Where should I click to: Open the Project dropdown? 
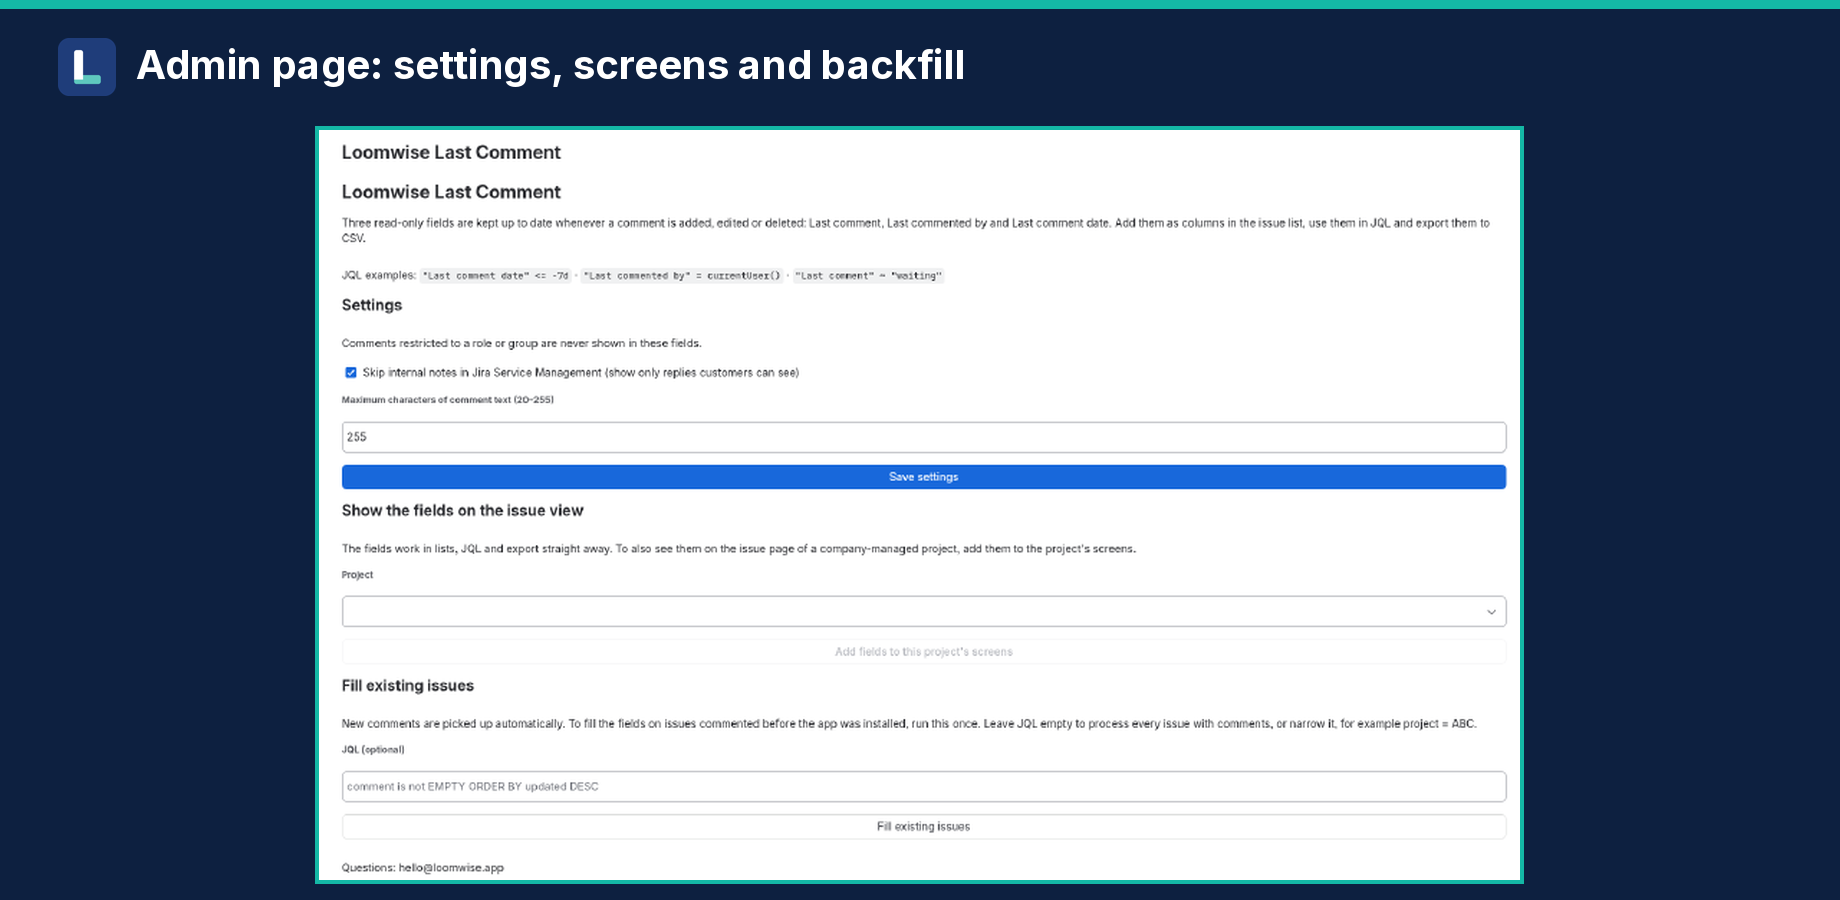923,611
